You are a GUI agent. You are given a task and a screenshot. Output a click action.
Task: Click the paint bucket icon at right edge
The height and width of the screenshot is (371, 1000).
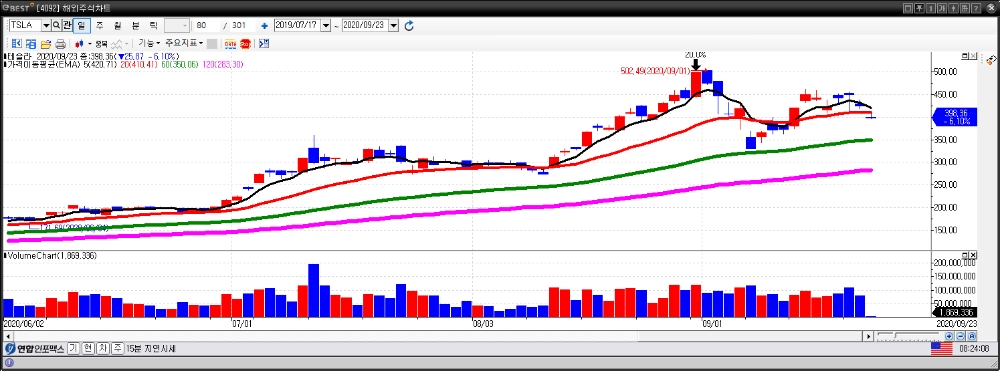[991, 60]
